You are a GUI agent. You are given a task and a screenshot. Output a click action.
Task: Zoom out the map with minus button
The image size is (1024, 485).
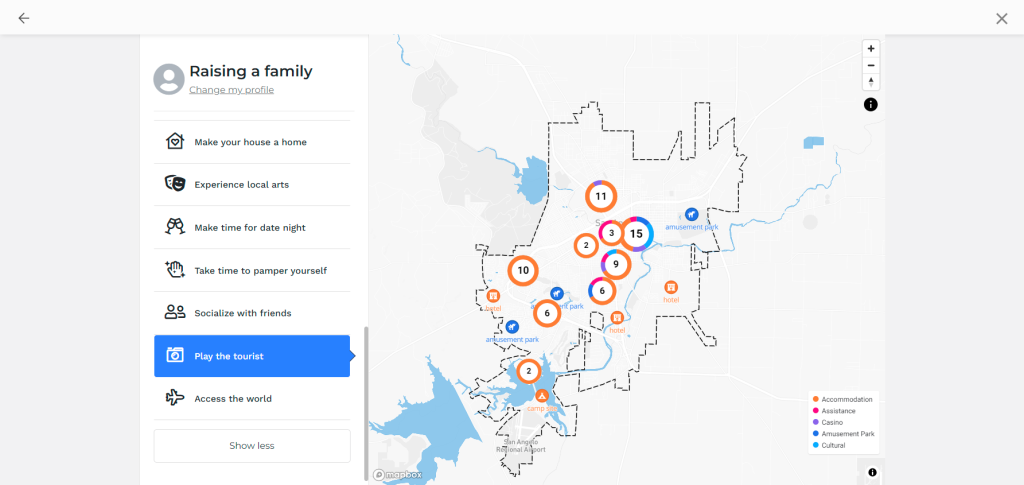pyautogui.click(x=871, y=65)
